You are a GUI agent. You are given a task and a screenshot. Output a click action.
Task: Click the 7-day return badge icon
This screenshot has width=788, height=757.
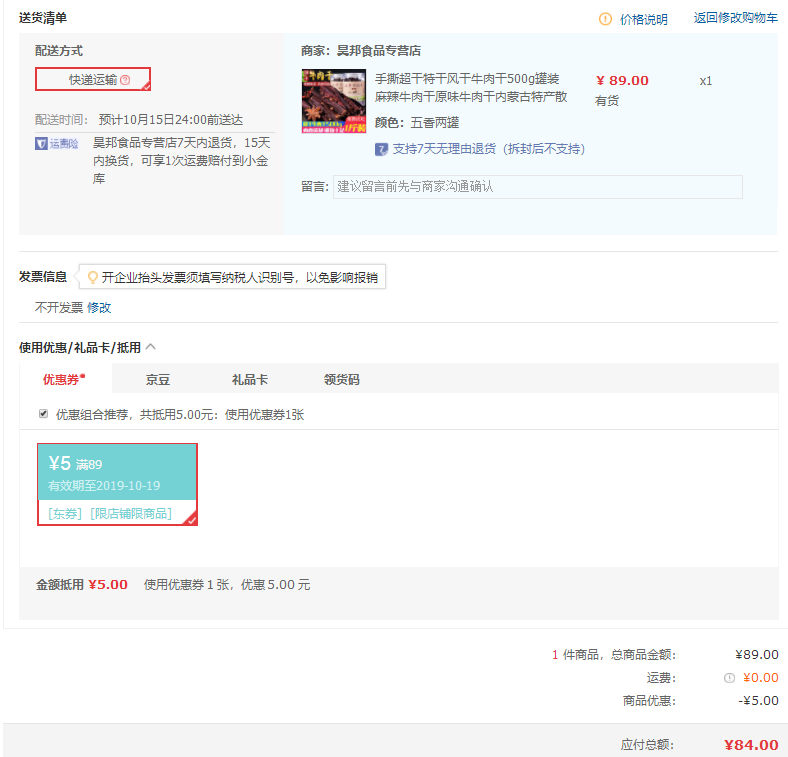(x=381, y=149)
